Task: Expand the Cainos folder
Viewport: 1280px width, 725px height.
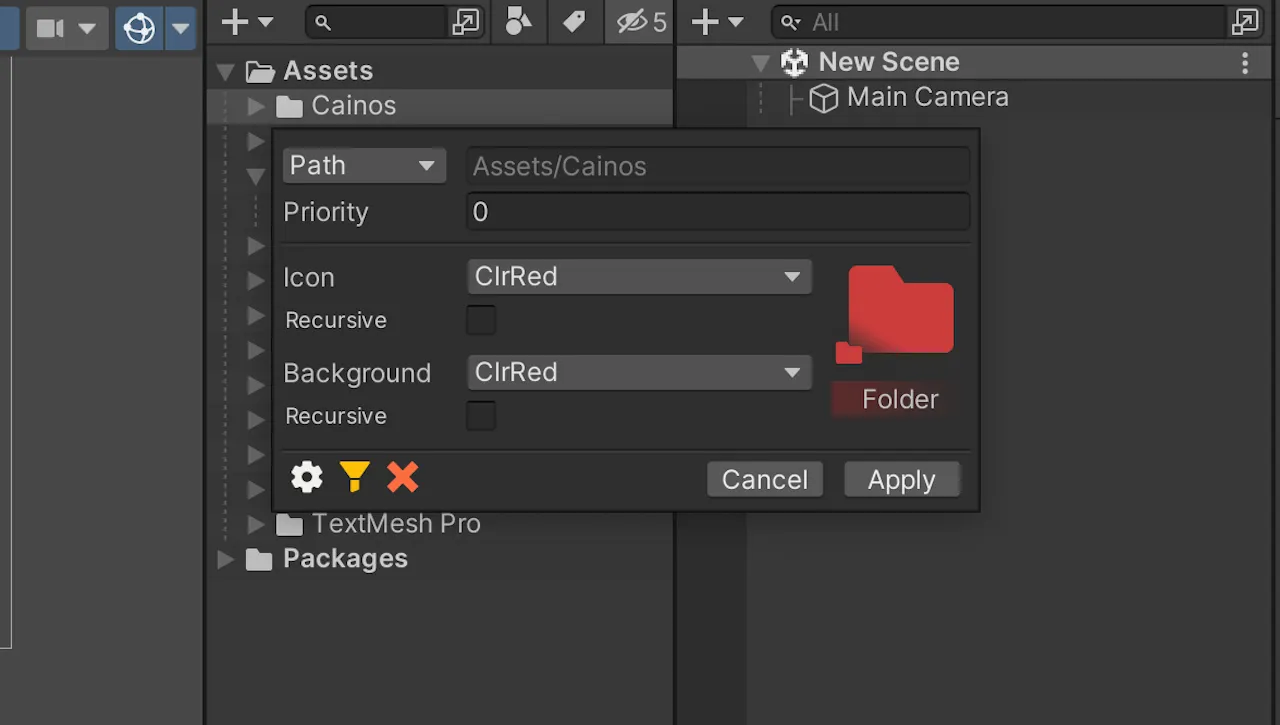Action: (256, 106)
